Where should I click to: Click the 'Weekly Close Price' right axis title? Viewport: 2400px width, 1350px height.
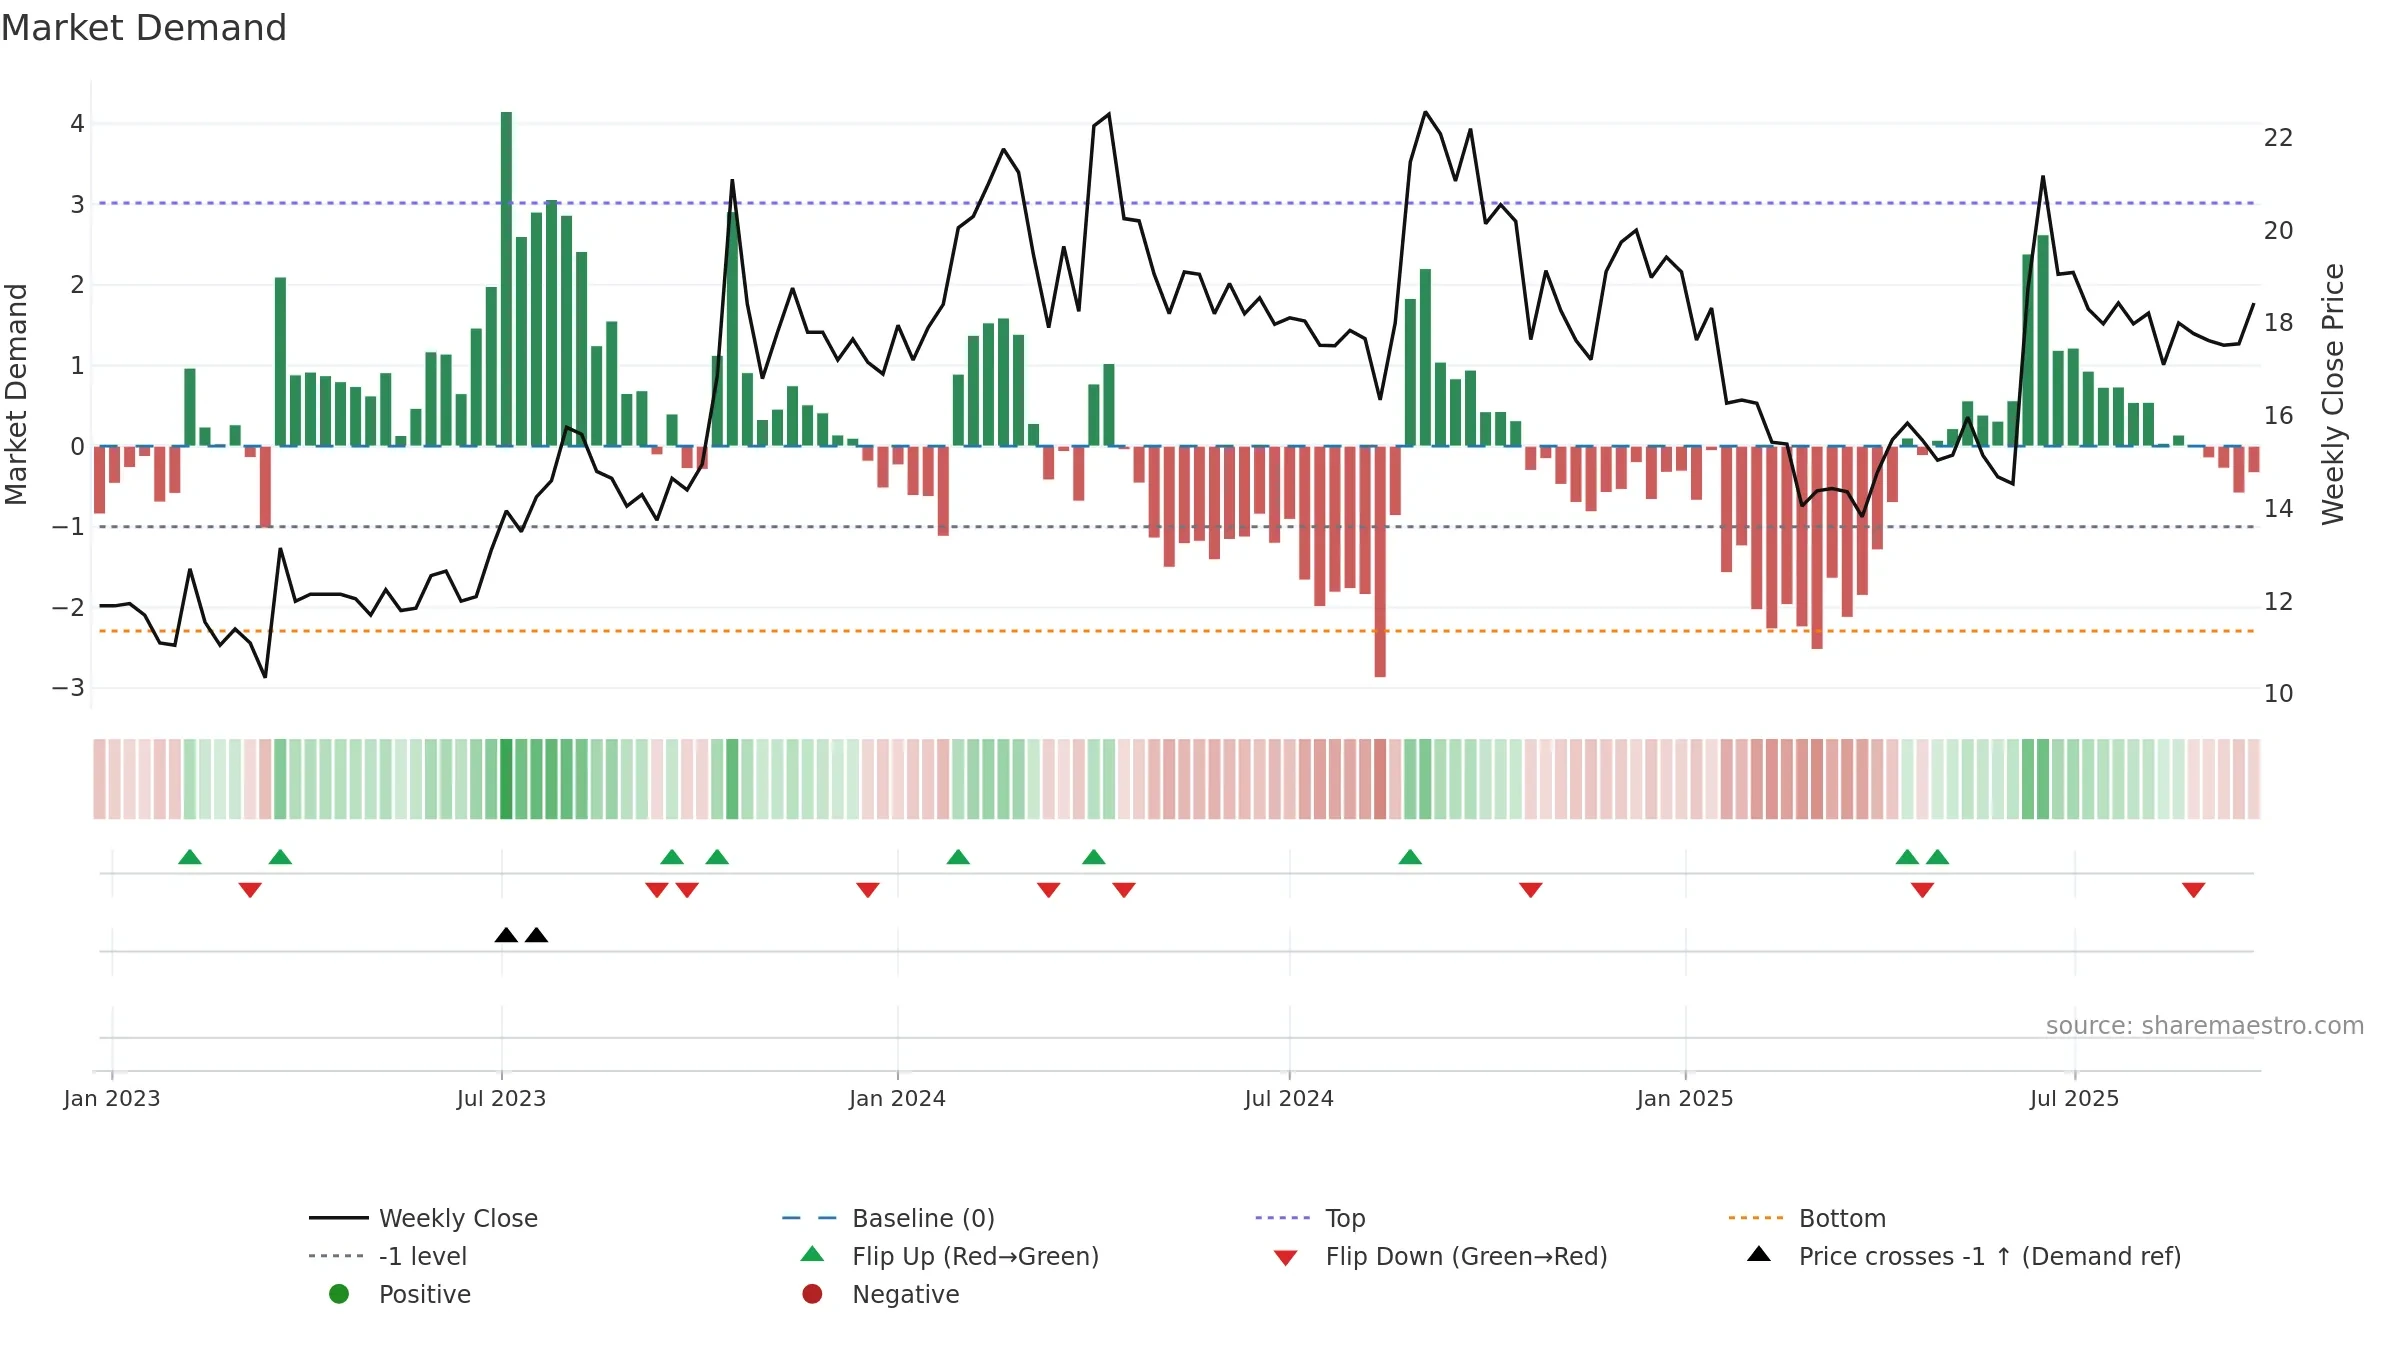tap(2333, 394)
